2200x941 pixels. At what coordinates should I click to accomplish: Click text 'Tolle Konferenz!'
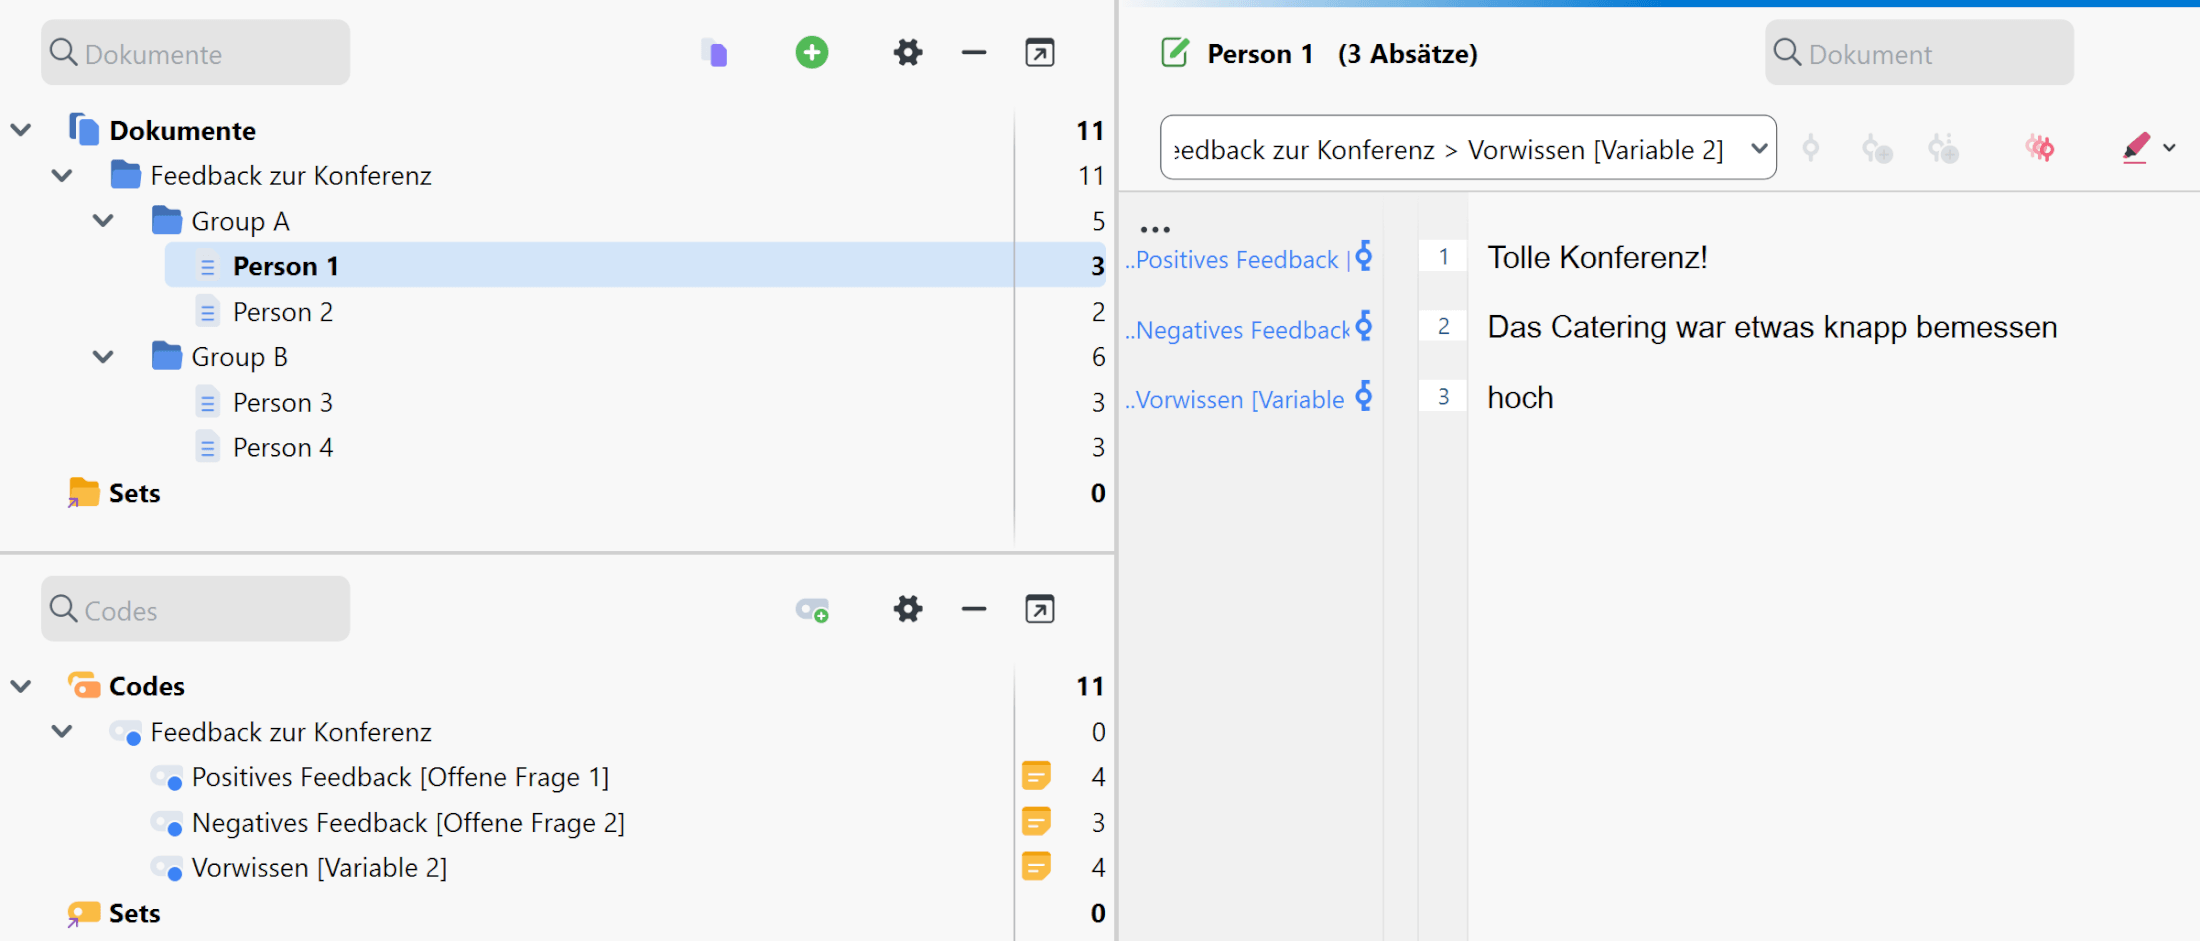[x=1597, y=258]
